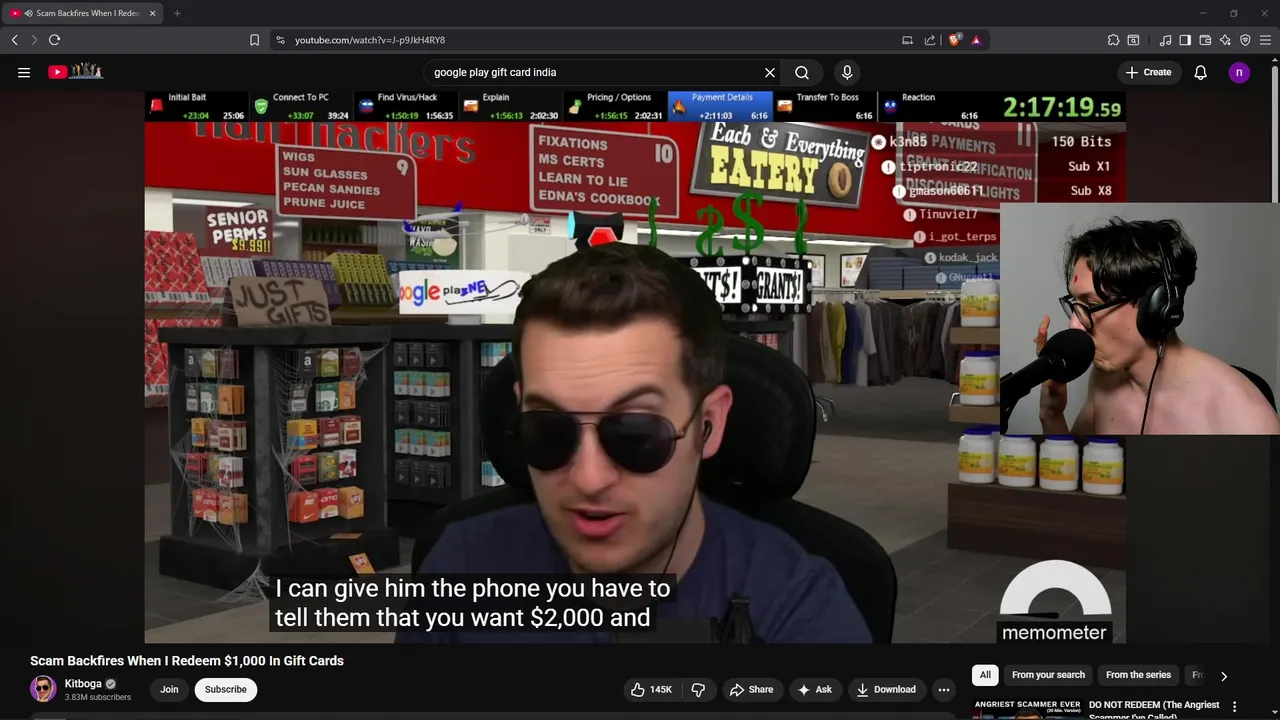Open the YouTube guide hamburger menu
This screenshot has width=1280, height=720.
tap(24, 72)
